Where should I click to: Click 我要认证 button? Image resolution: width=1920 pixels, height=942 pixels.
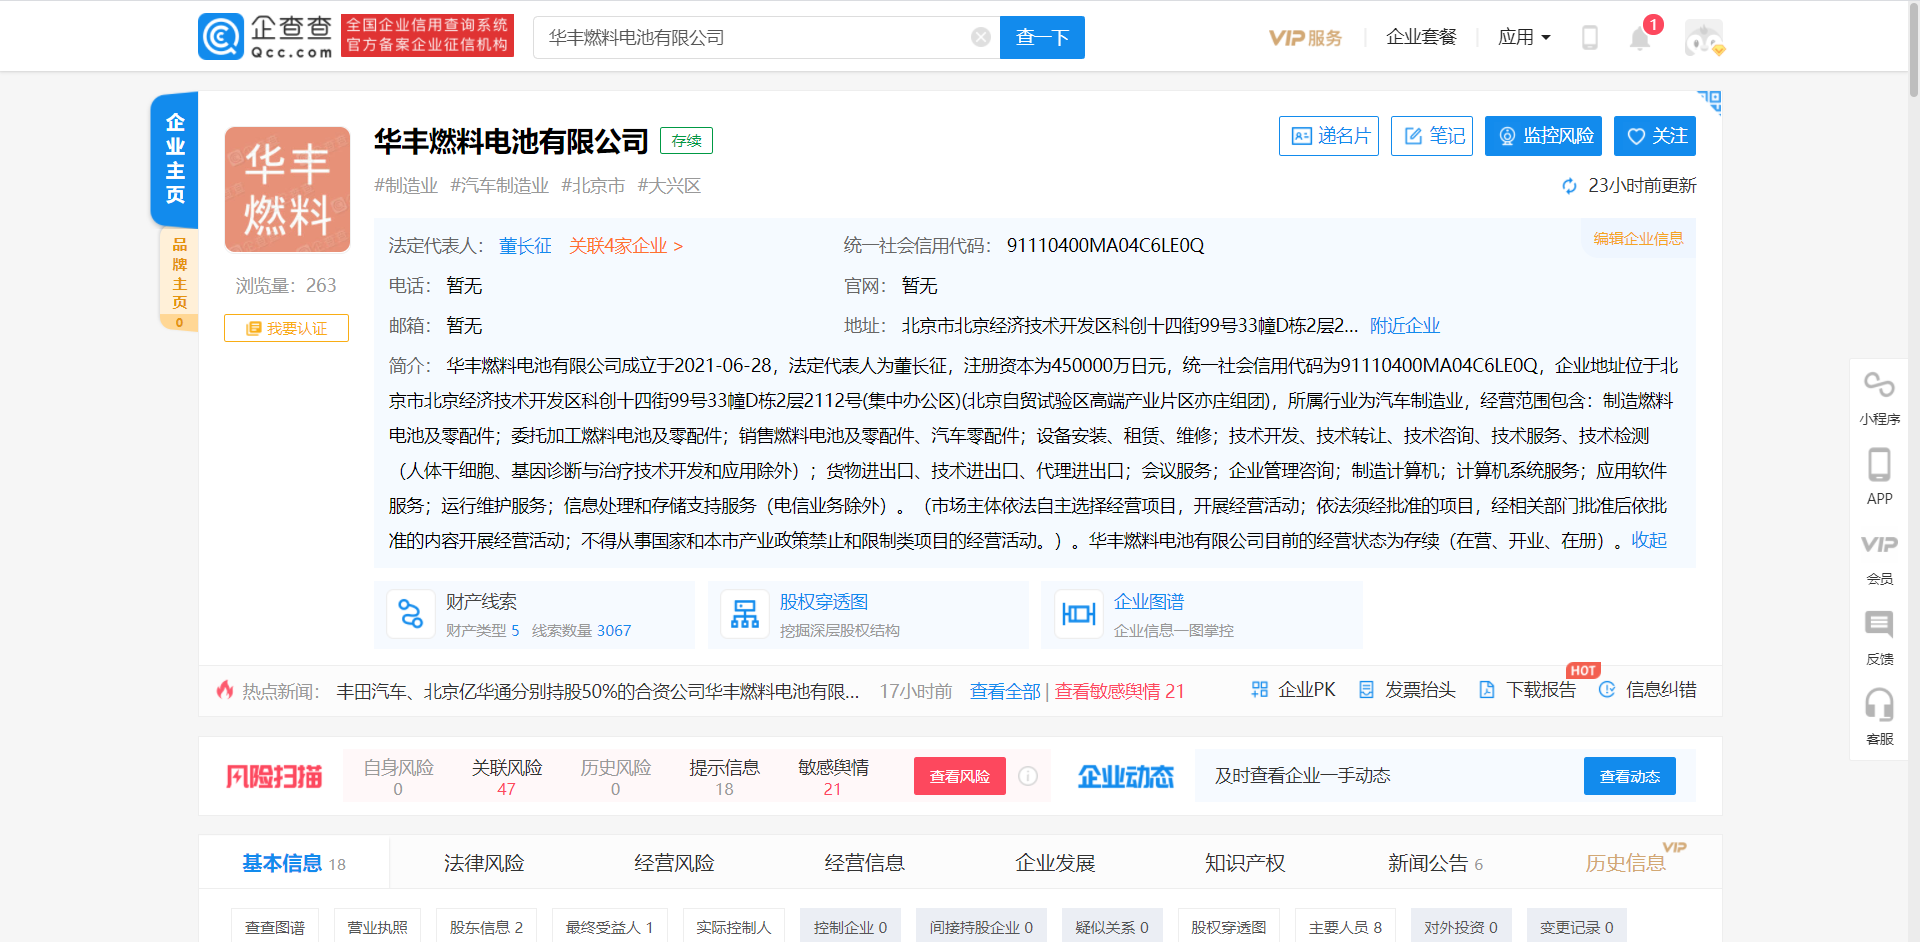[x=286, y=328]
